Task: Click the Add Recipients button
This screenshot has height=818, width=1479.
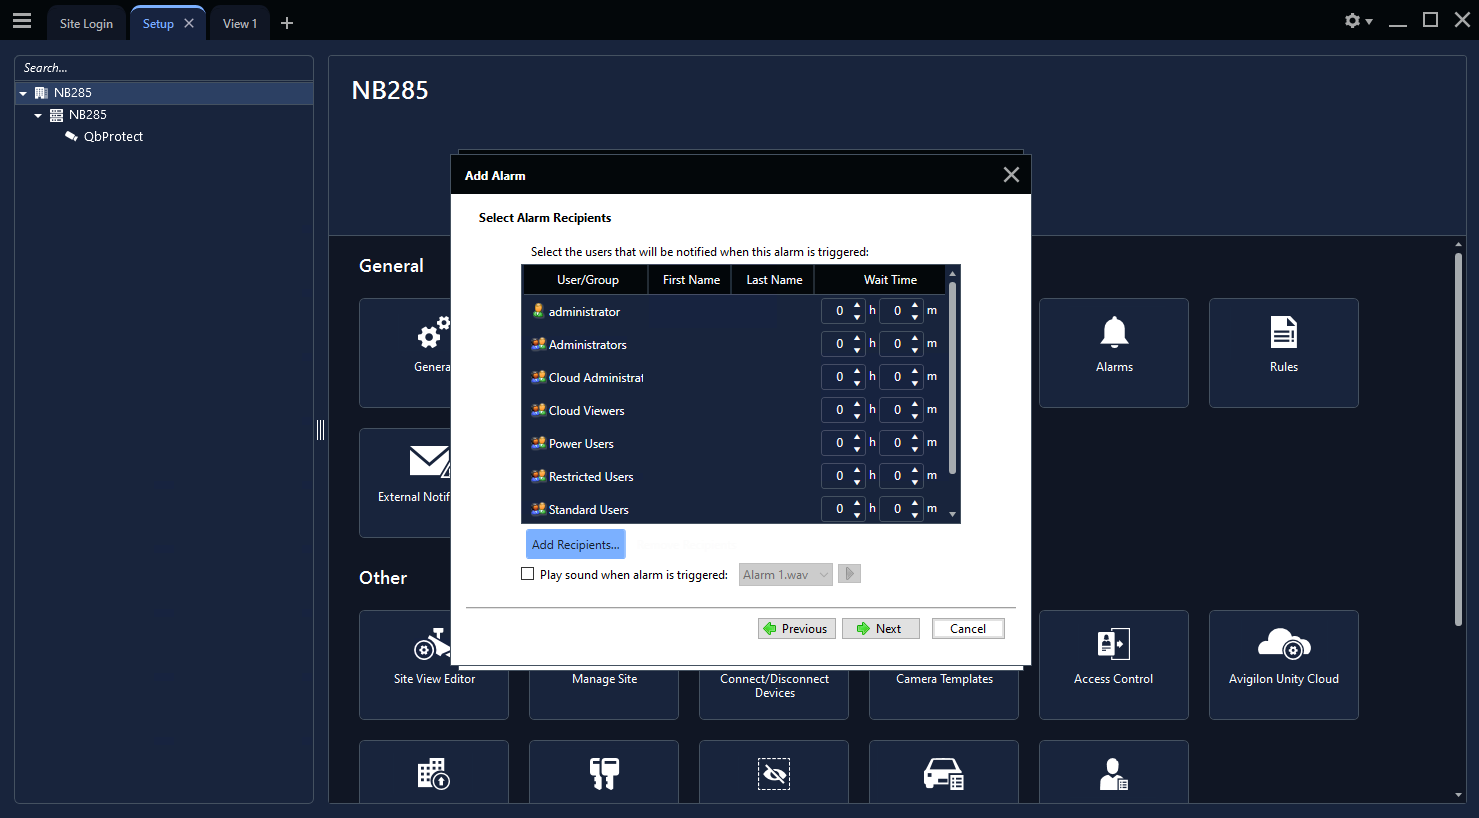Action: coord(575,545)
